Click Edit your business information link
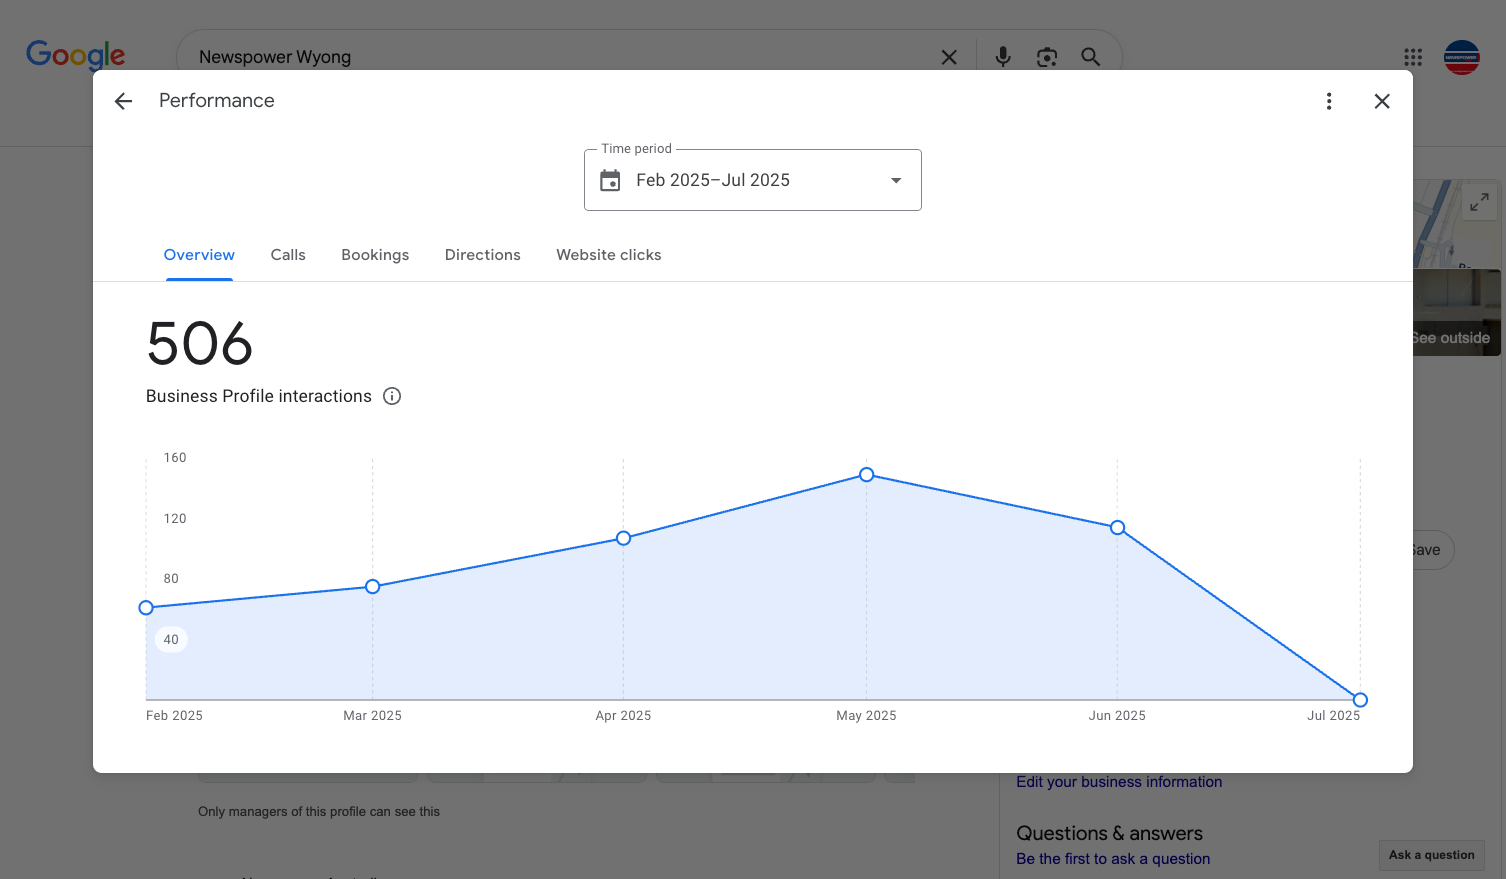Image resolution: width=1506 pixels, height=879 pixels. [x=1119, y=782]
